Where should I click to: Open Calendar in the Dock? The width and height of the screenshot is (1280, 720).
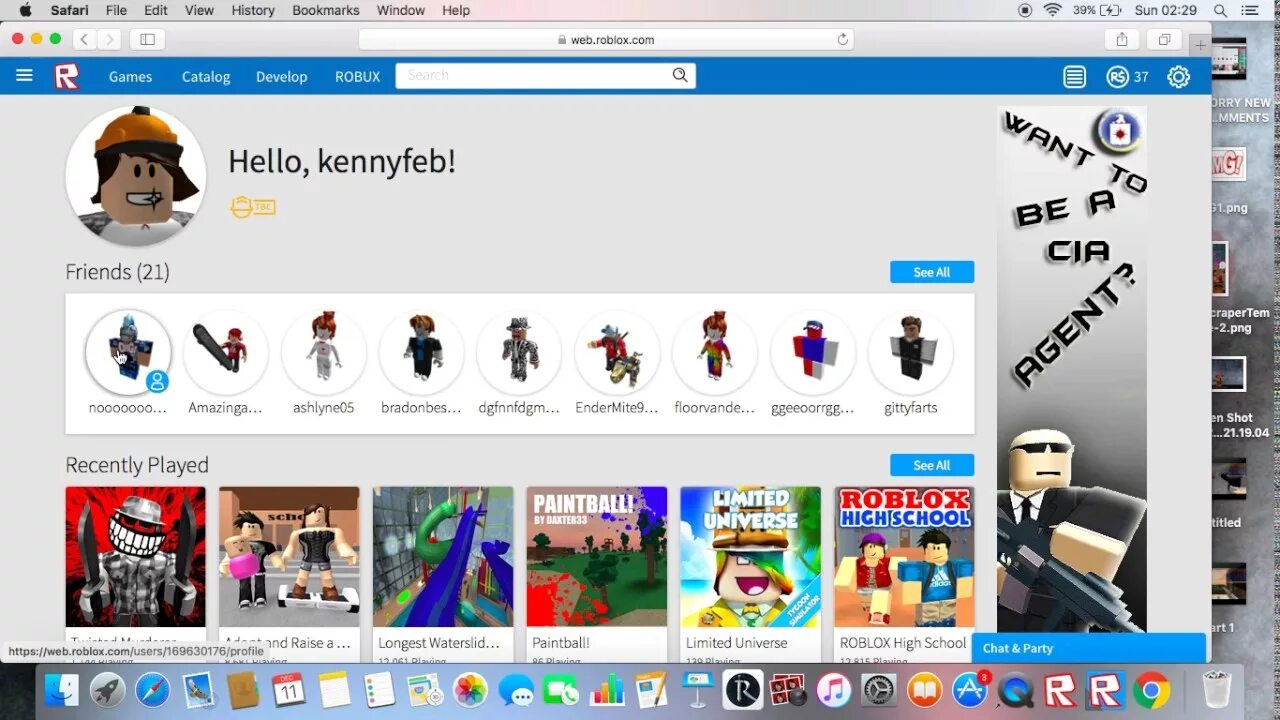point(288,690)
